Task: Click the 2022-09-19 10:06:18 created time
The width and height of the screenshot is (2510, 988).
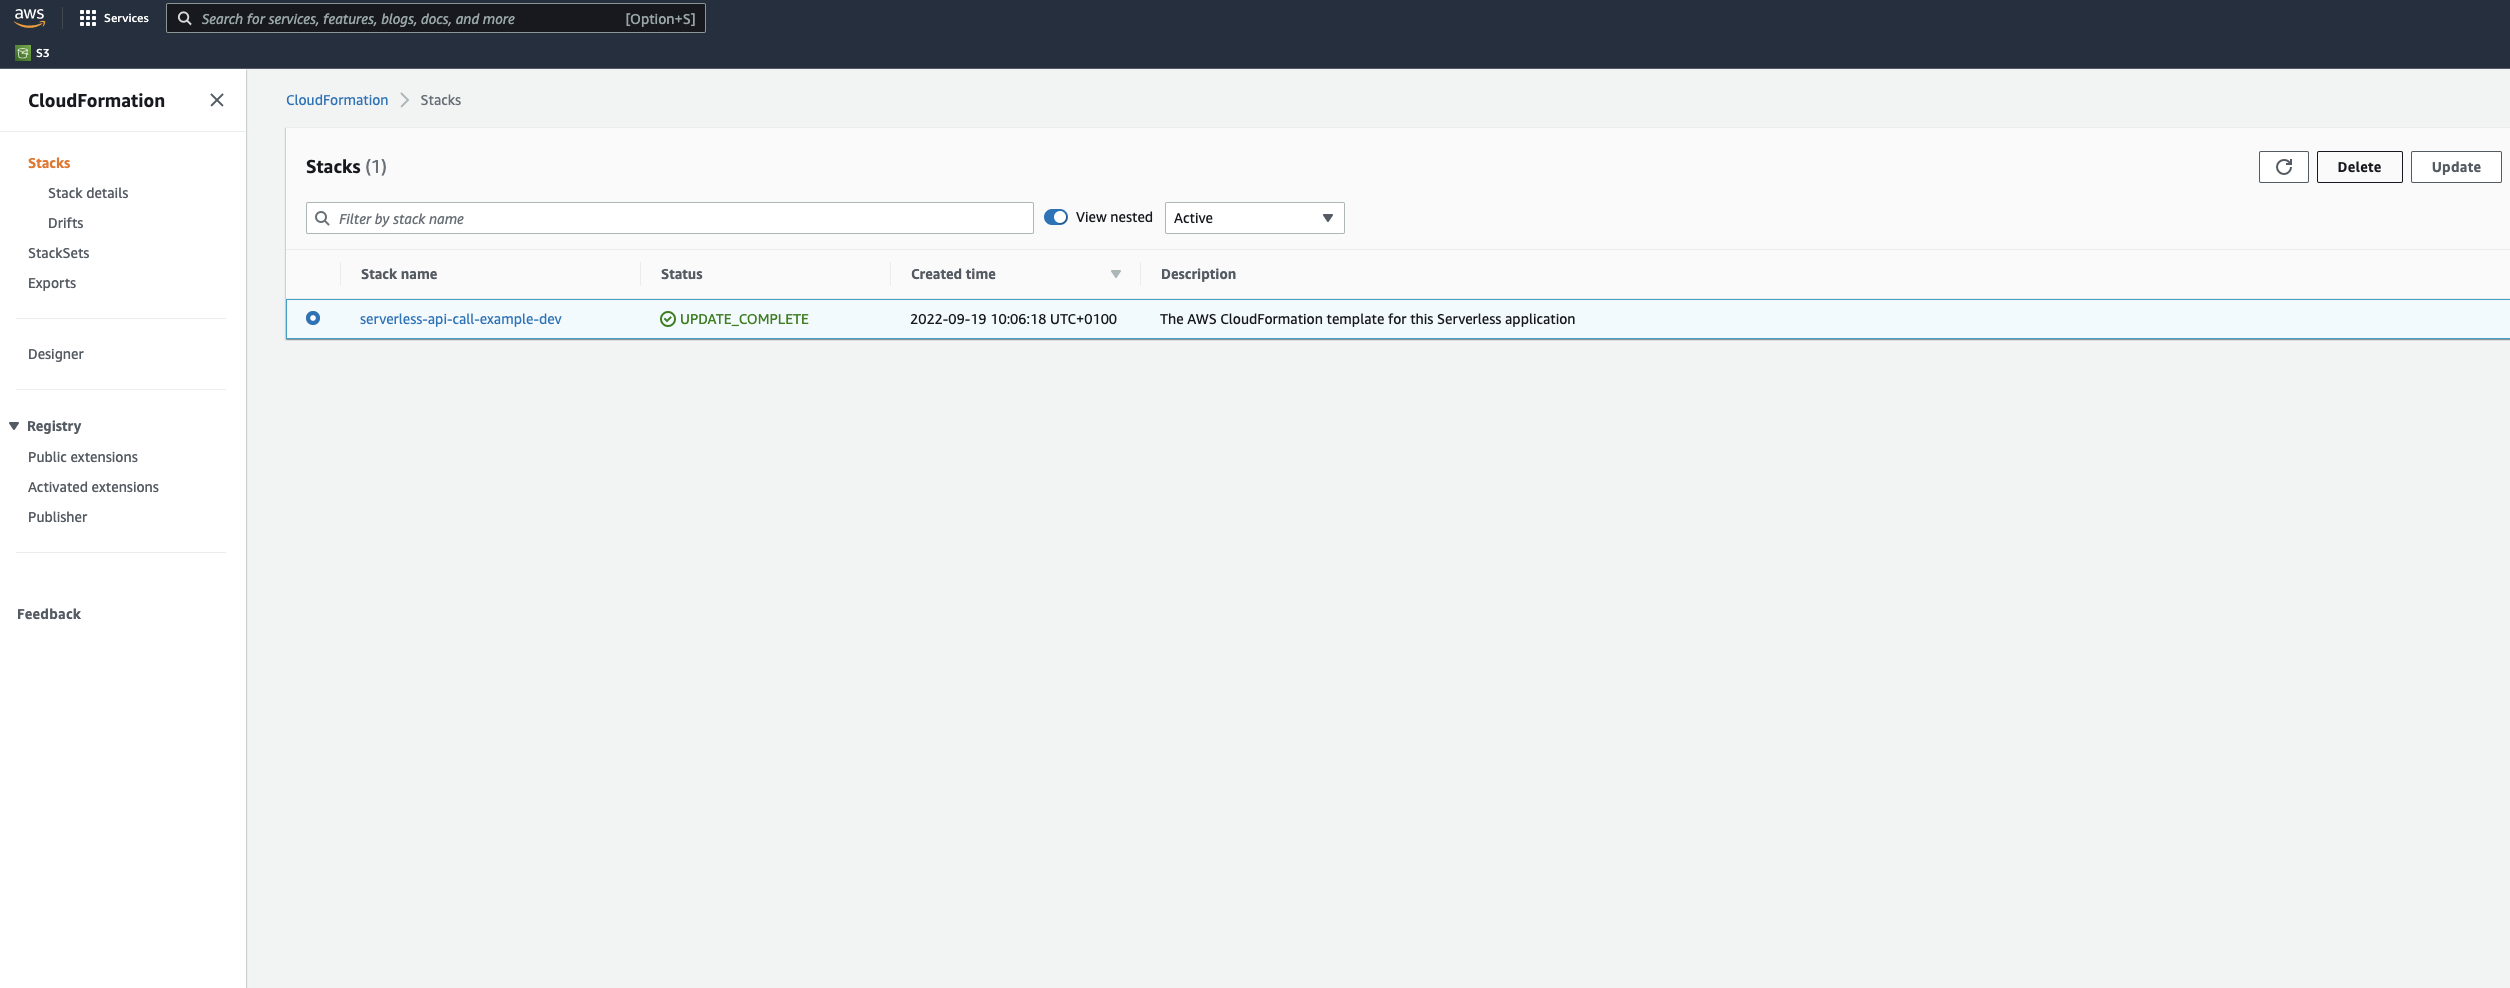Action: click(x=1013, y=319)
